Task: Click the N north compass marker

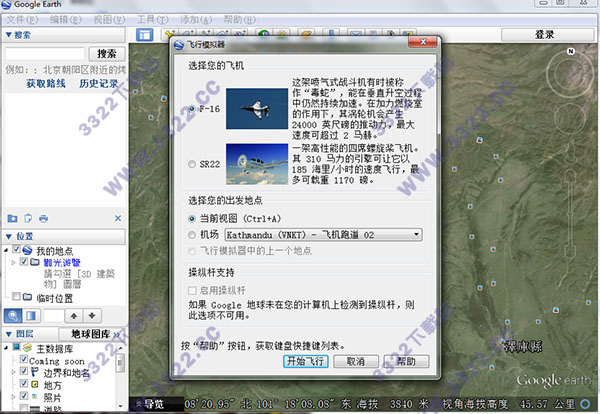Action: 571,51
